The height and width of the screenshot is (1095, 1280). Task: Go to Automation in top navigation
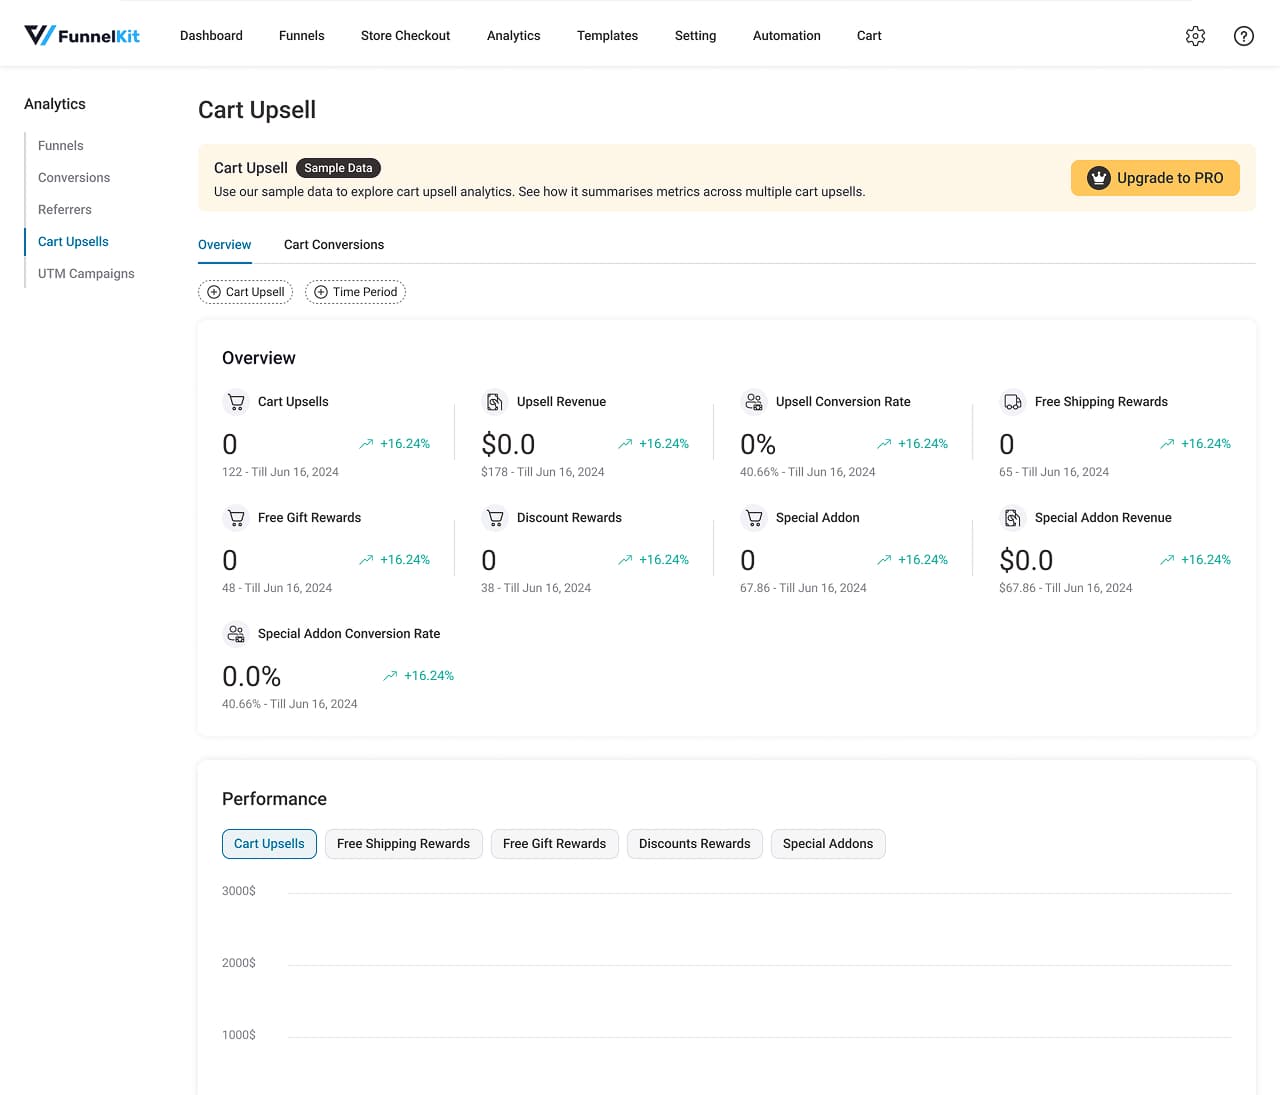pyautogui.click(x=786, y=36)
